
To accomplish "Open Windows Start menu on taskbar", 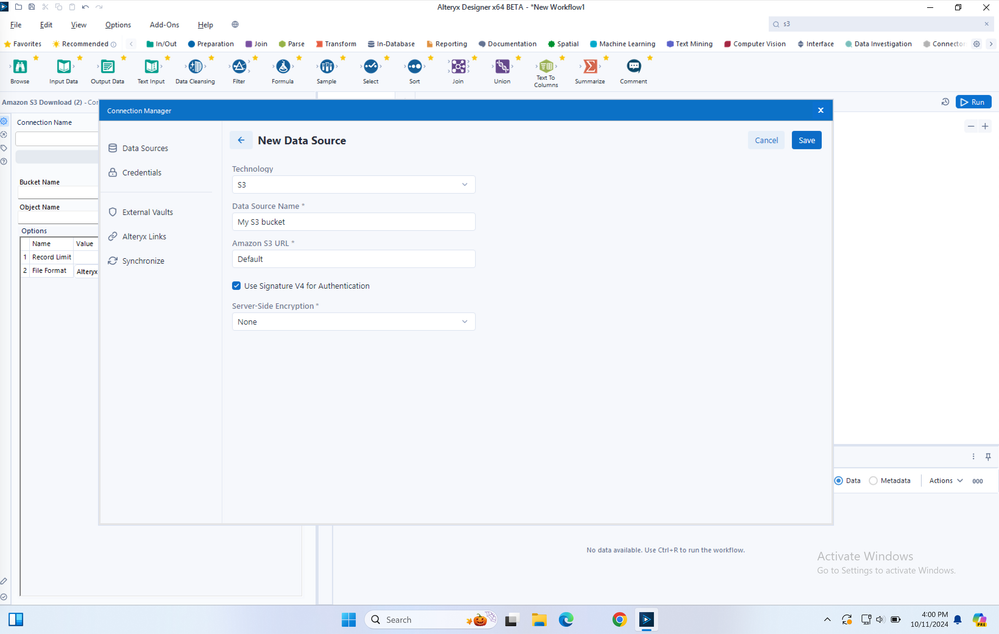I will 349,619.
